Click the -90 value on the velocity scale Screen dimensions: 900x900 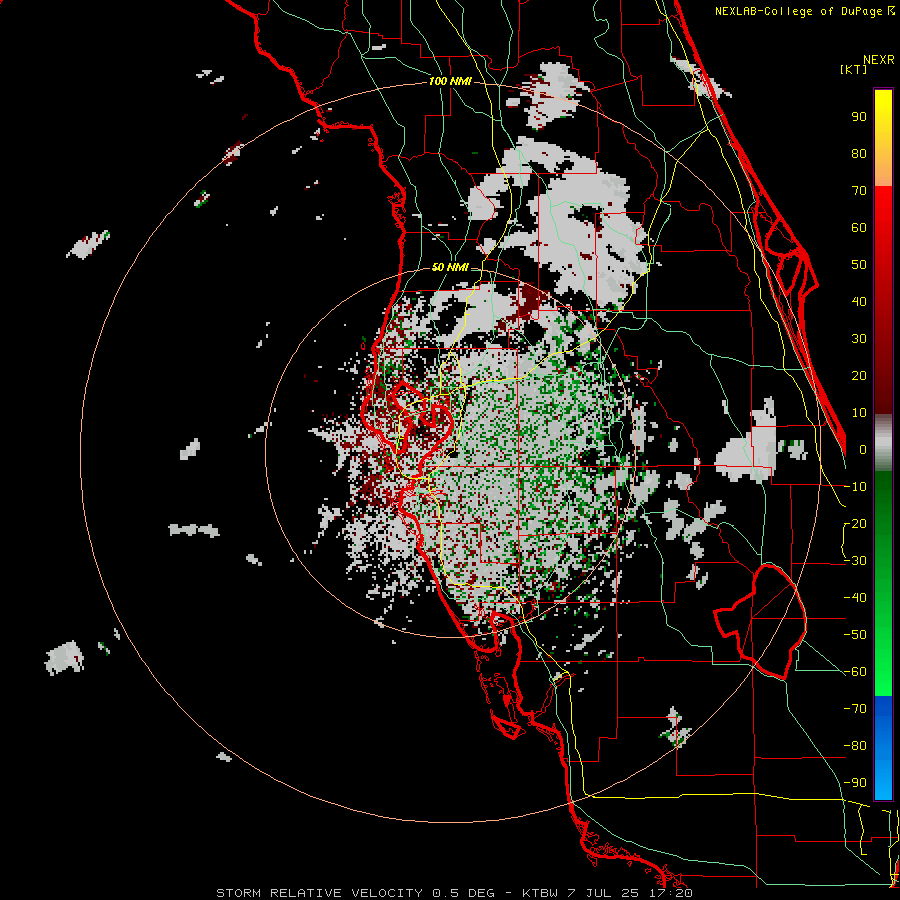tap(855, 783)
